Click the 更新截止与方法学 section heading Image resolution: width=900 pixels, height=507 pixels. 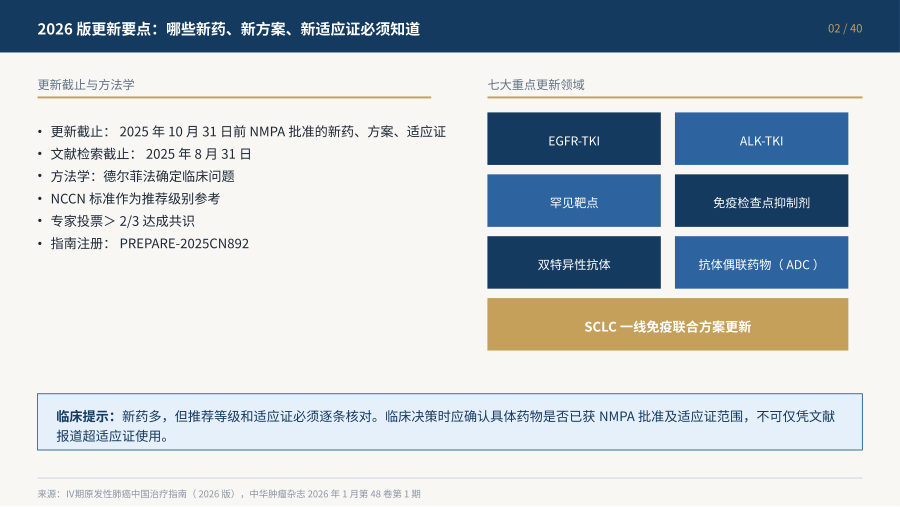click(86, 85)
